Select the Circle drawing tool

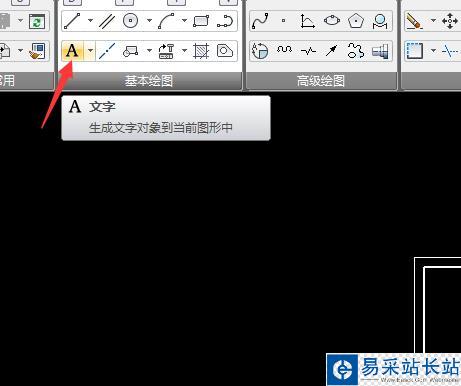tap(130, 21)
